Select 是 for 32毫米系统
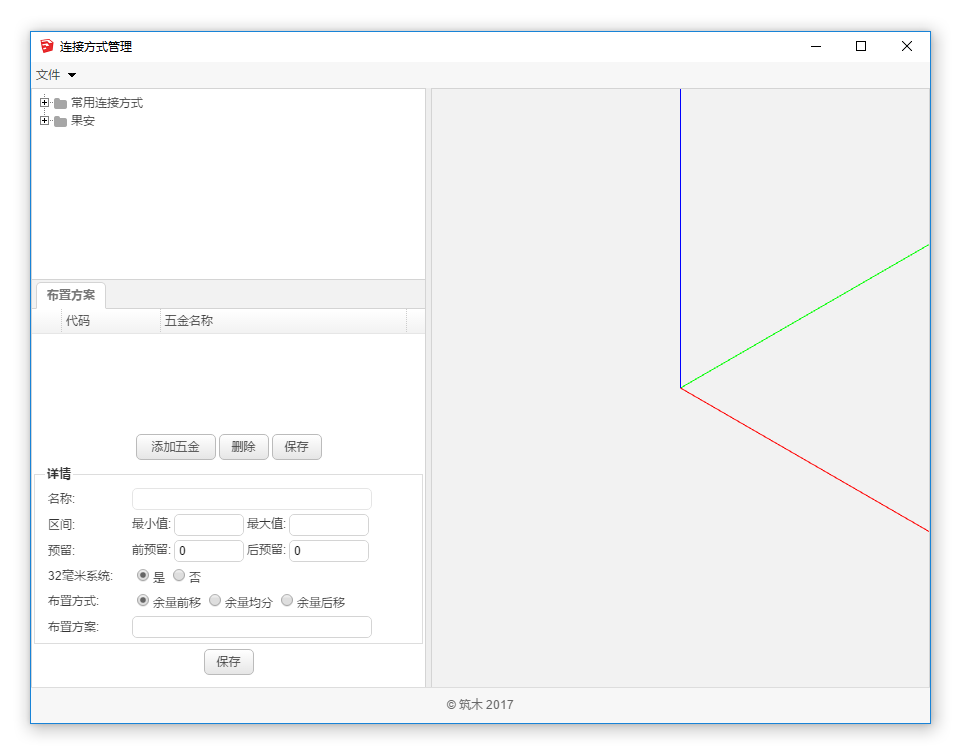The height and width of the screenshot is (752, 958). click(143, 576)
